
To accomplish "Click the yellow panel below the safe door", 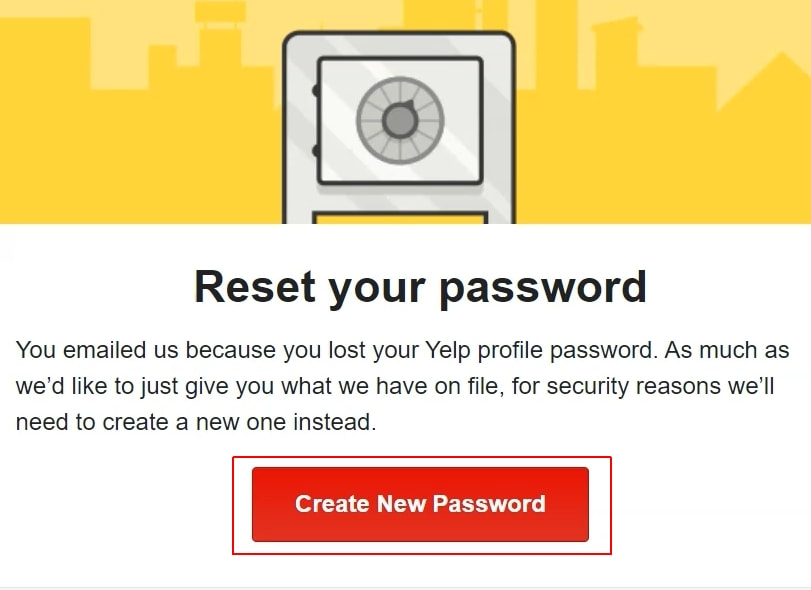I will [x=399, y=218].
